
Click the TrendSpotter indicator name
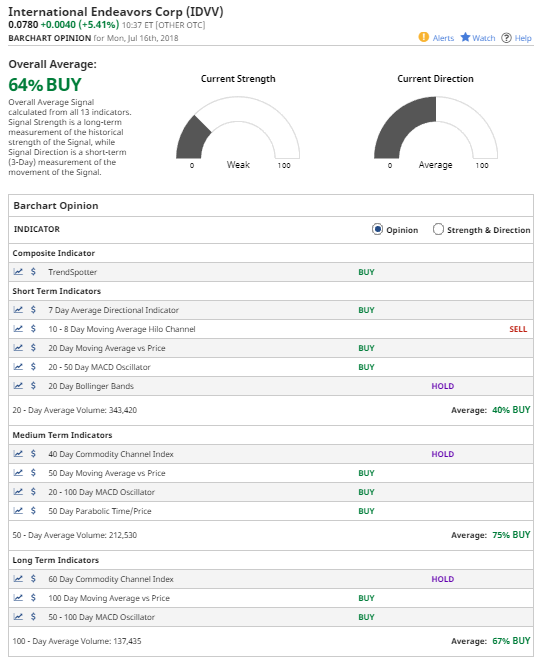[73, 272]
